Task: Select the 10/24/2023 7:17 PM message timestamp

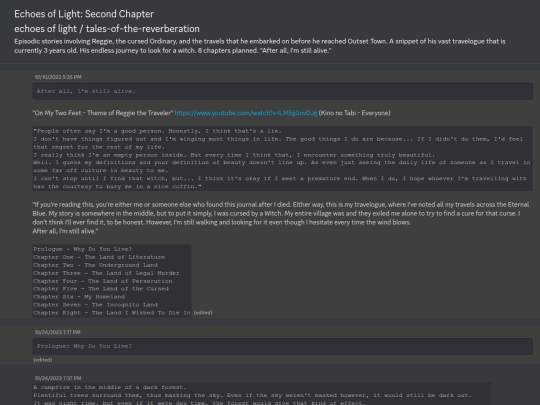Action: click(x=57, y=332)
